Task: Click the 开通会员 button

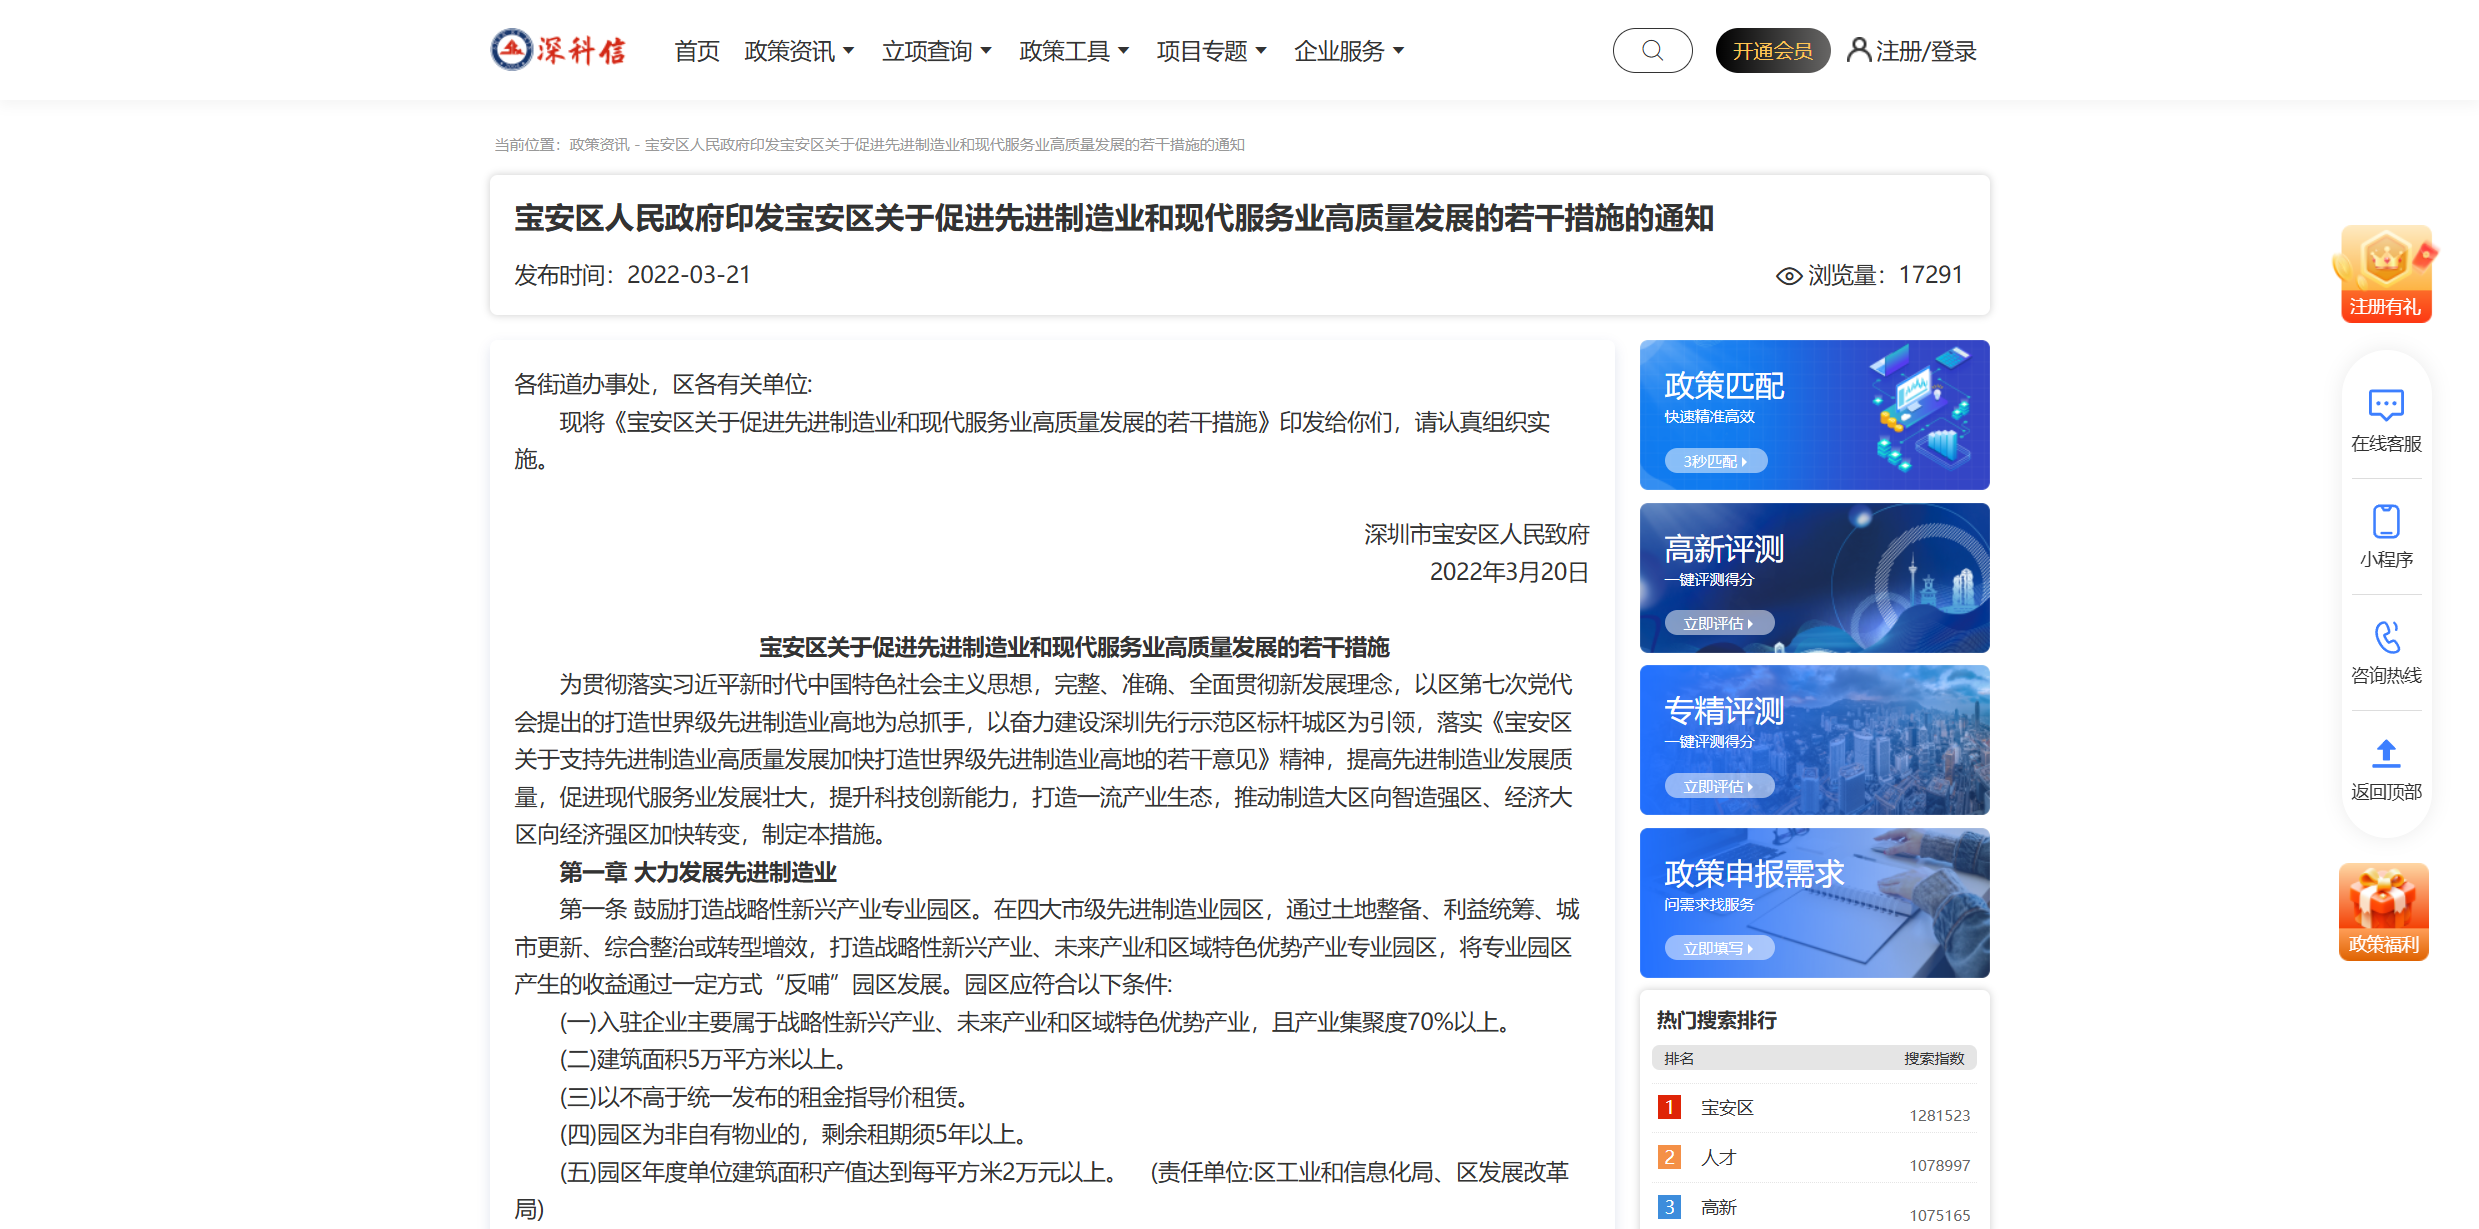Action: pyautogui.click(x=1772, y=50)
